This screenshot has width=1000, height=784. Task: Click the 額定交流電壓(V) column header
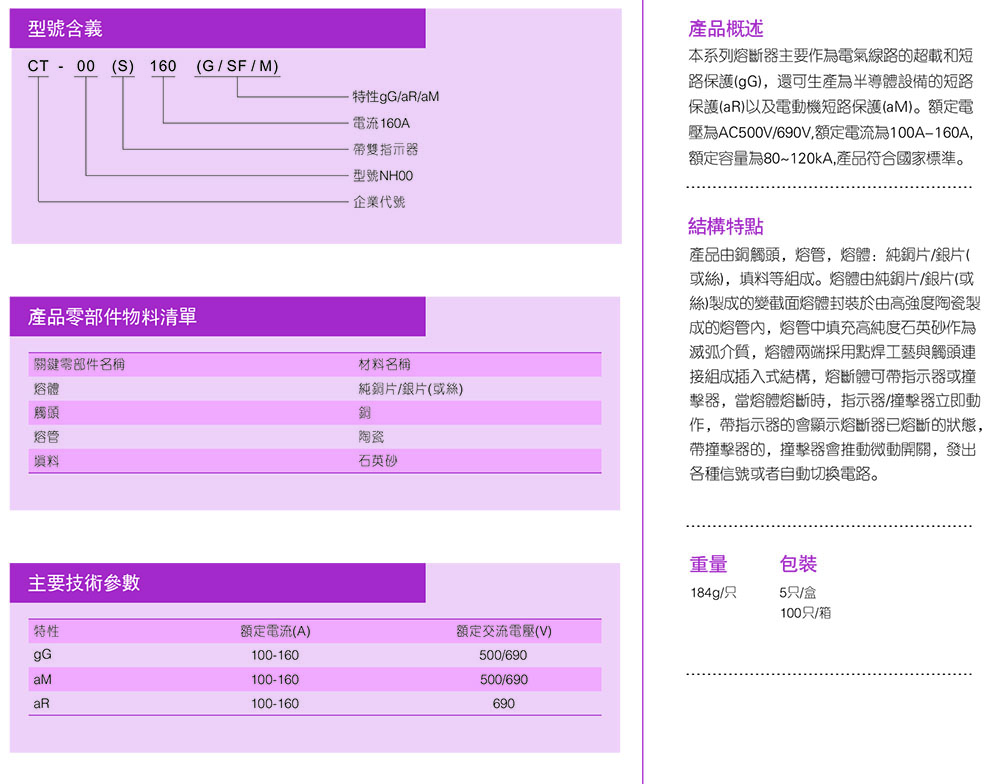click(504, 631)
